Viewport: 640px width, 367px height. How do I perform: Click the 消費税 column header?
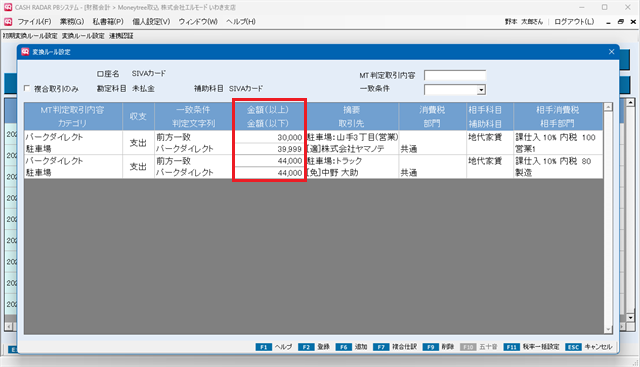[432, 110]
